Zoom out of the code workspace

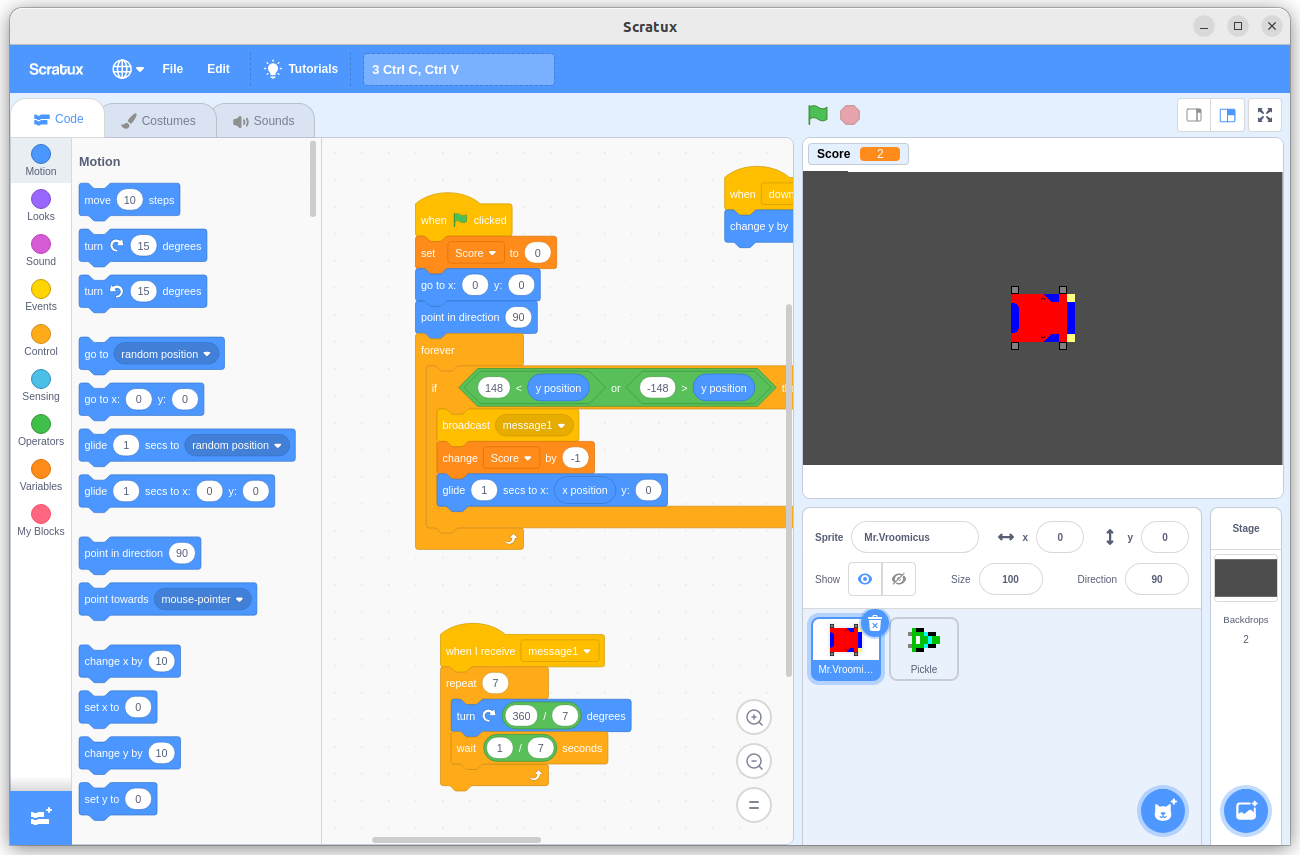[x=754, y=761]
